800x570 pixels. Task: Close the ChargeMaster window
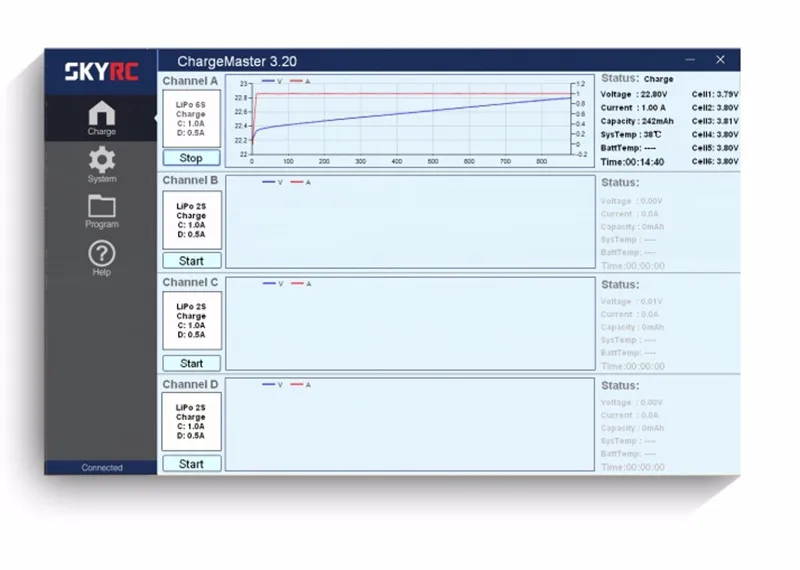tap(720, 60)
